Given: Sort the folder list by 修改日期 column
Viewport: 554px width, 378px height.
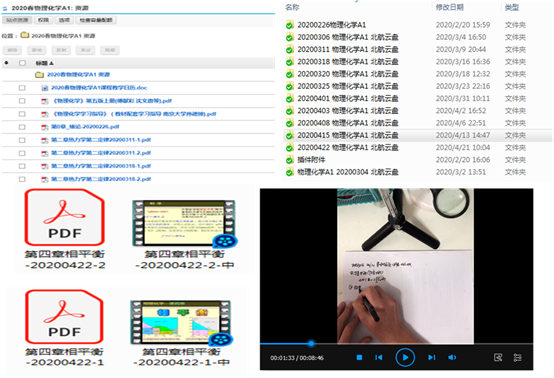Looking at the screenshot, I should (x=449, y=7).
